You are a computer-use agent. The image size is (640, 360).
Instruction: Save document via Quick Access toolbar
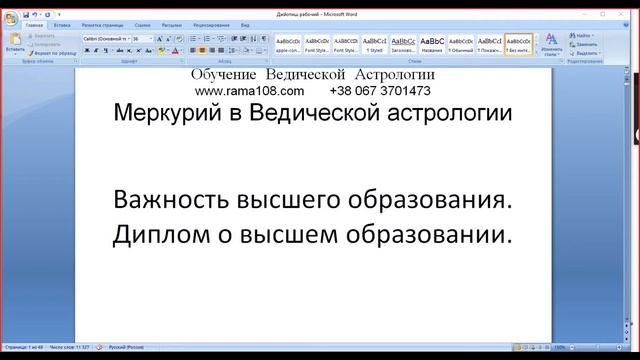(x=26, y=15)
